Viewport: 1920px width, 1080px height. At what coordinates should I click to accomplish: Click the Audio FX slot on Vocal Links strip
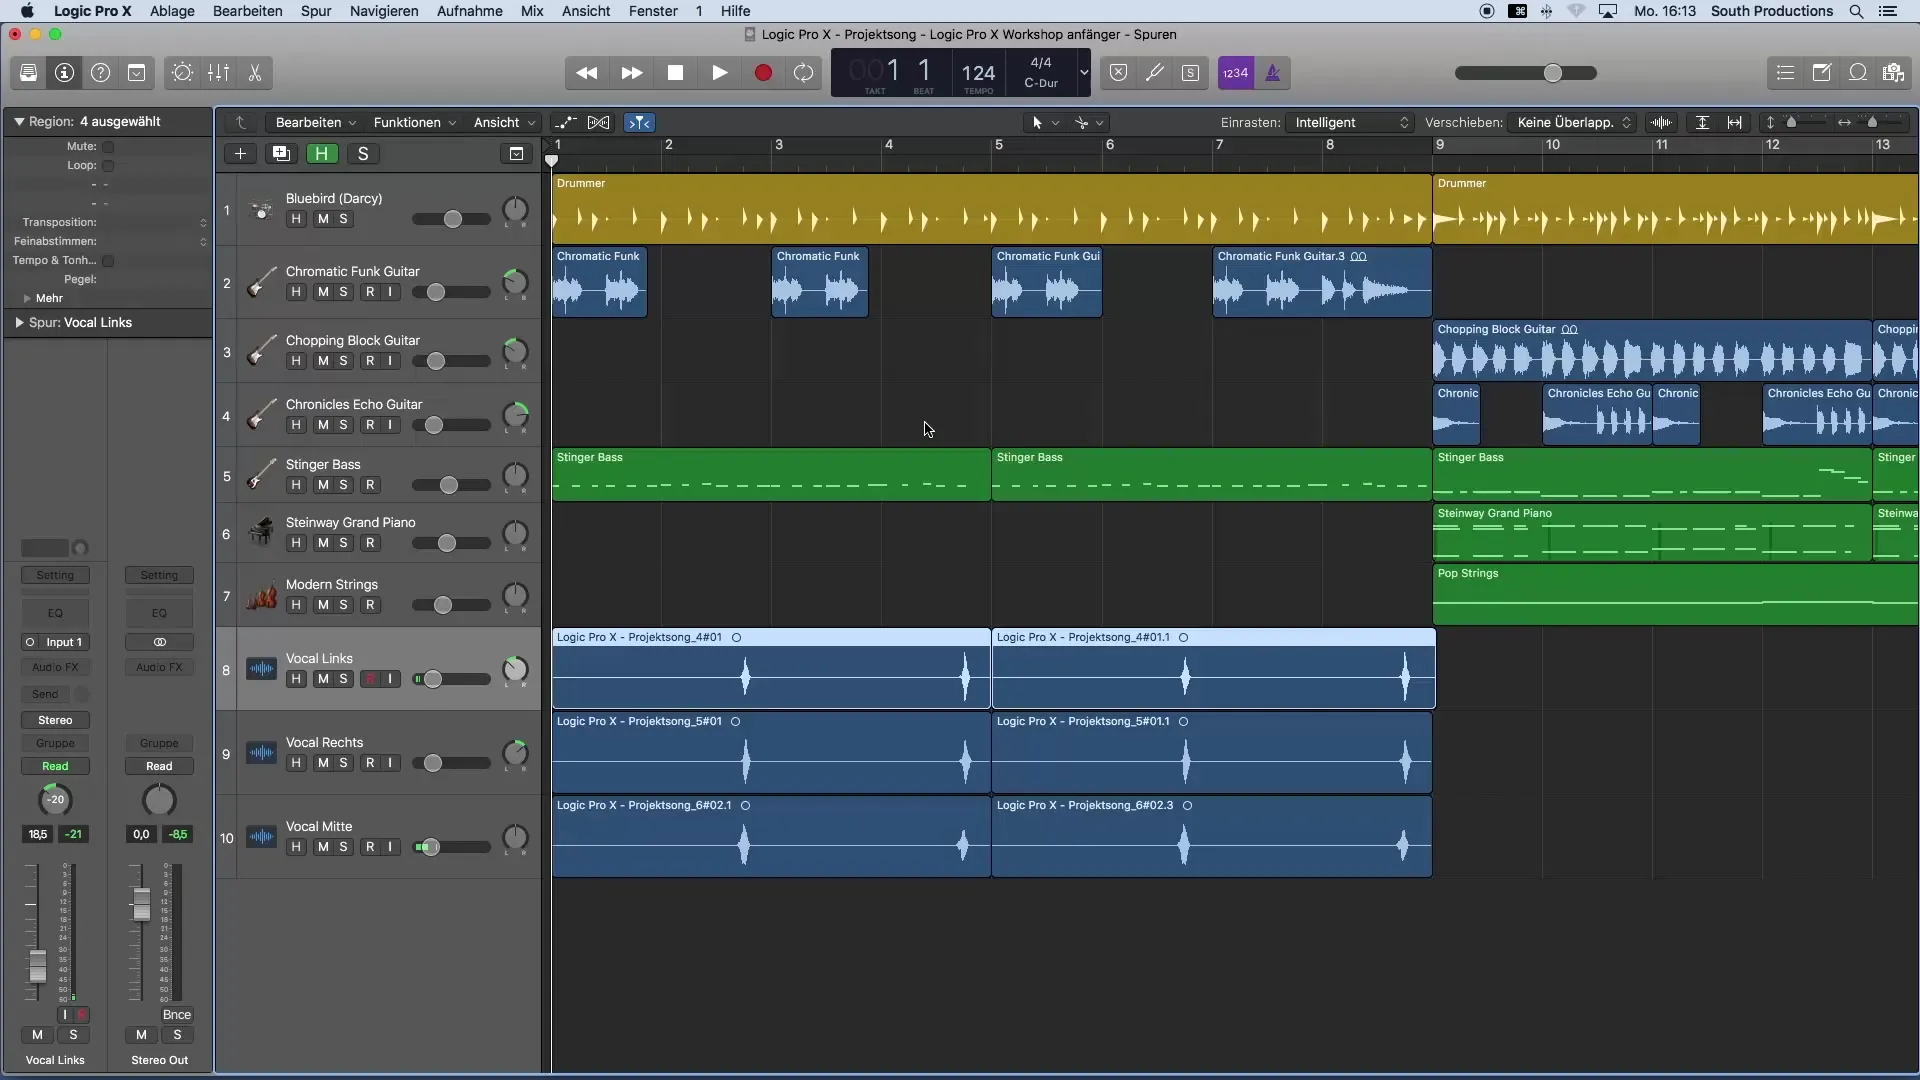[x=55, y=668]
